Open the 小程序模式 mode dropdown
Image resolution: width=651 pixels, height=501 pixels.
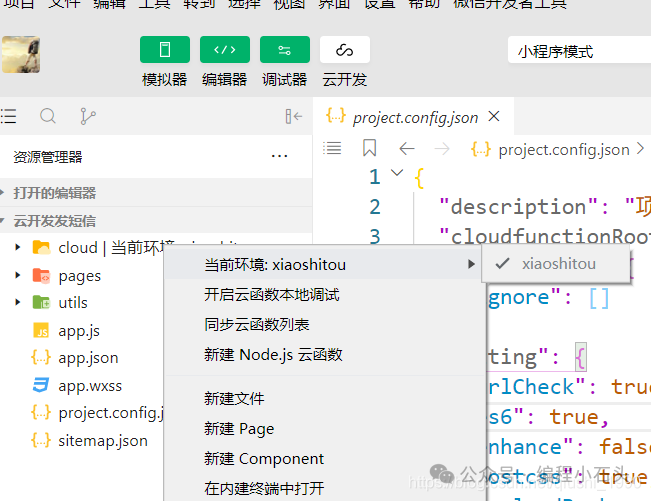(579, 51)
